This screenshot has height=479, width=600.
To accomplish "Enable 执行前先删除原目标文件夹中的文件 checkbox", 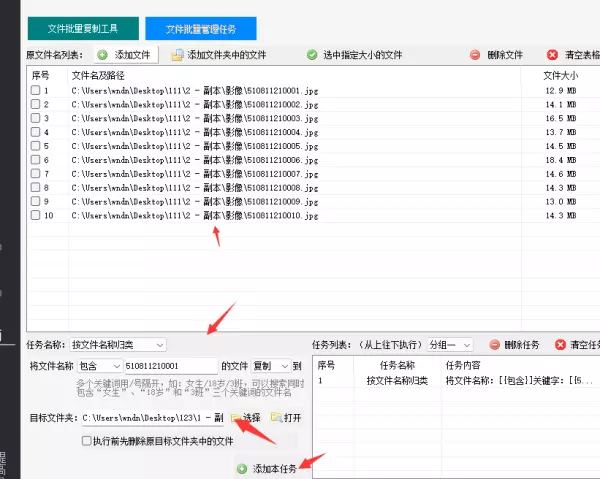I will point(86,441).
